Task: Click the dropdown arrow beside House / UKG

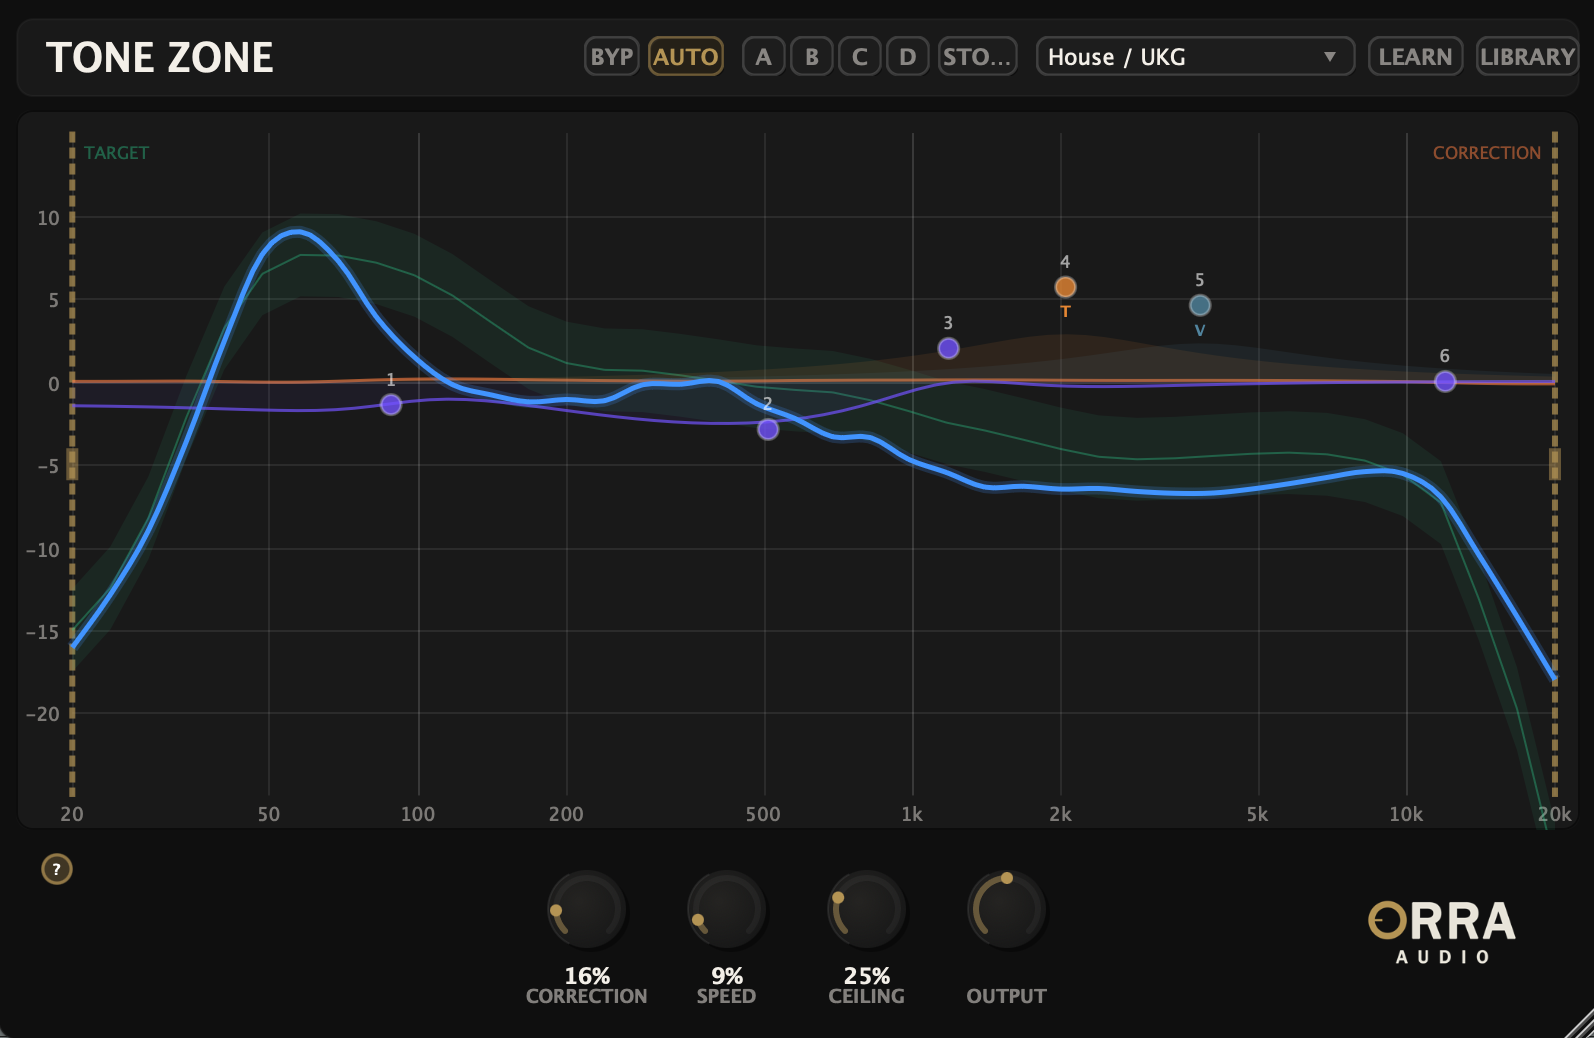Action: pos(1330,57)
